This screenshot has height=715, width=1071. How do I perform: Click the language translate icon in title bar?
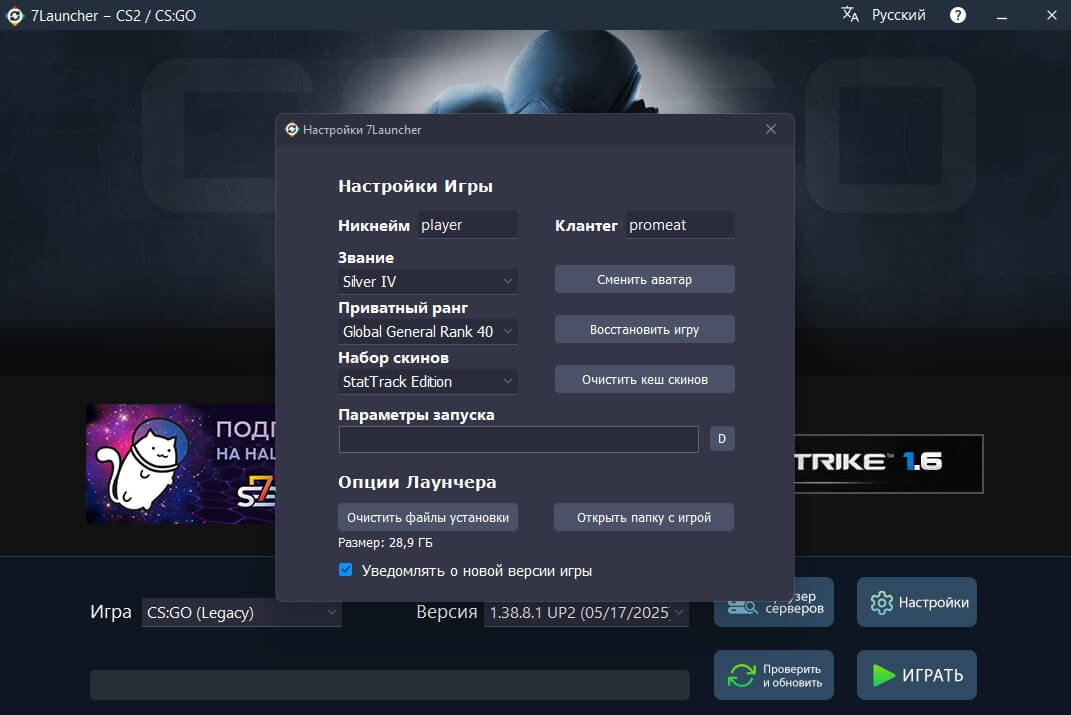coord(850,15)
